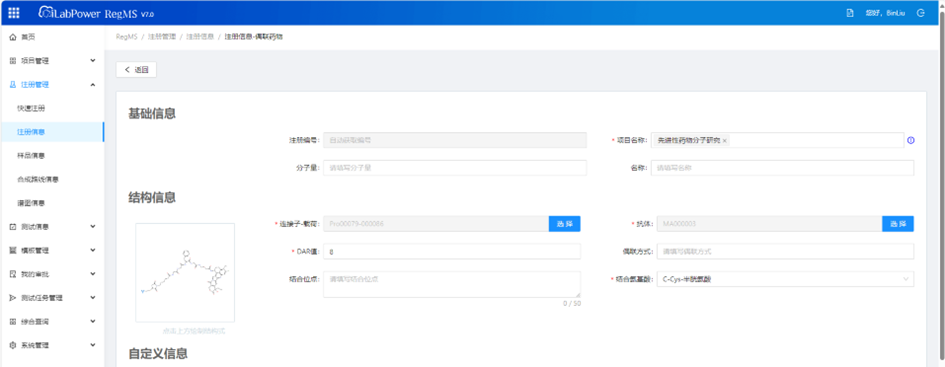Click the 自定义信息 section heading
The height and width of the screenshot is (367, 945).
158,354
